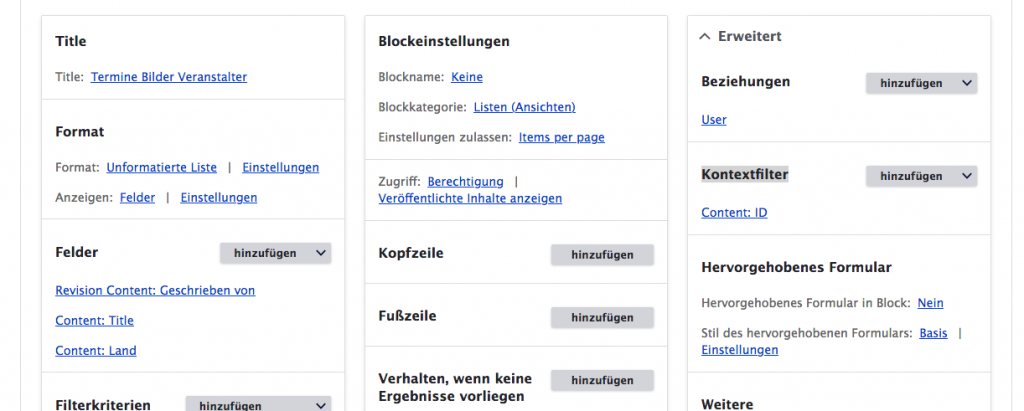
Task: Open the Beziehungen hinzufügen dropdown arrow
Action: pos(967,84)
